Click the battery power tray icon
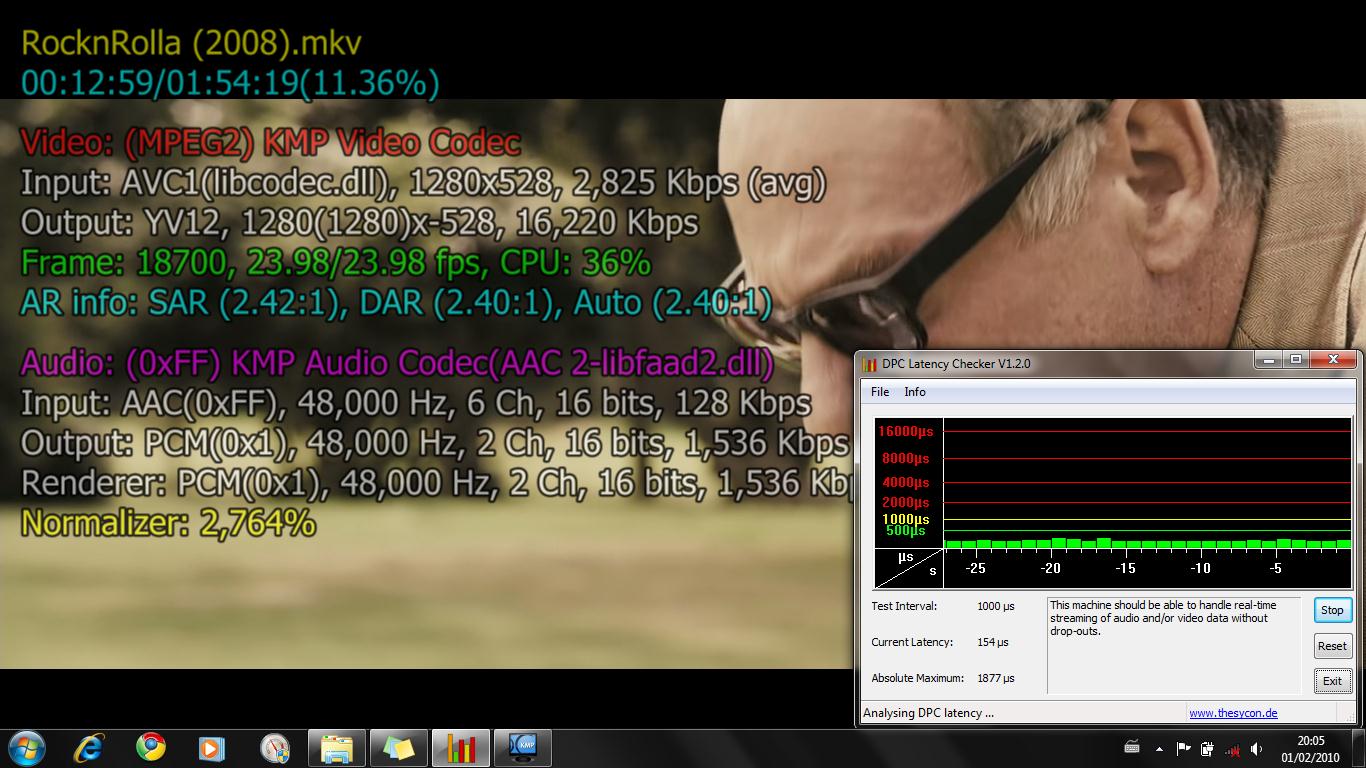Screen dimensions: 1366x768 (x=1207, y=748)
